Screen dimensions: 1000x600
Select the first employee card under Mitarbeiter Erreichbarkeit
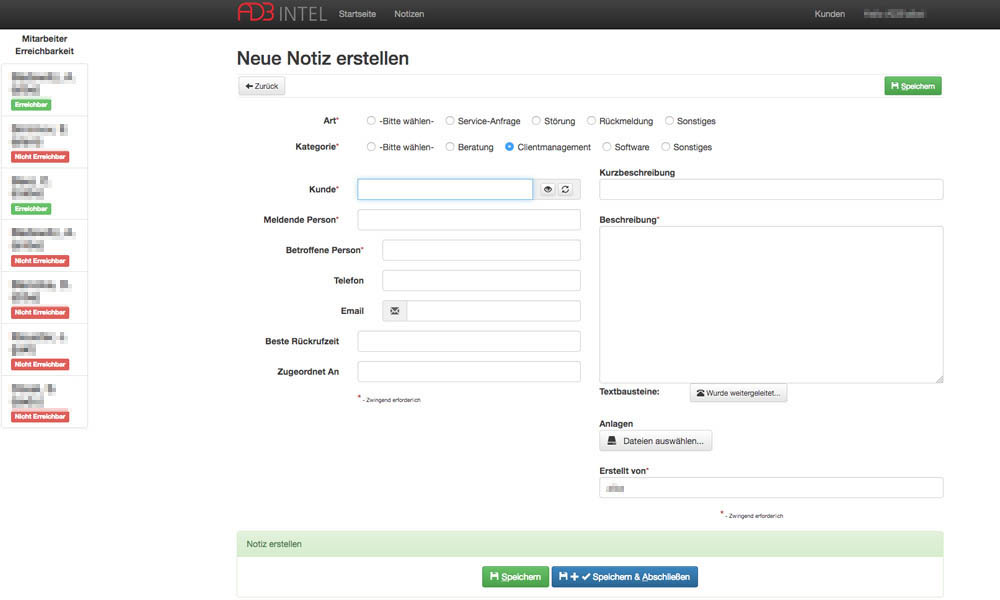tap(44, 88)
